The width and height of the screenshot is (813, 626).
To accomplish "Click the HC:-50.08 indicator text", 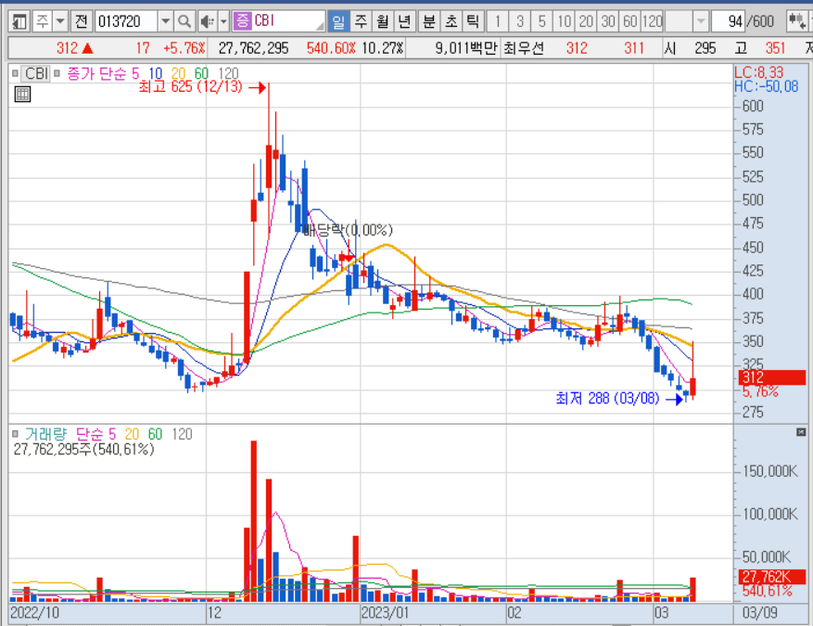I will coord(766,87).
